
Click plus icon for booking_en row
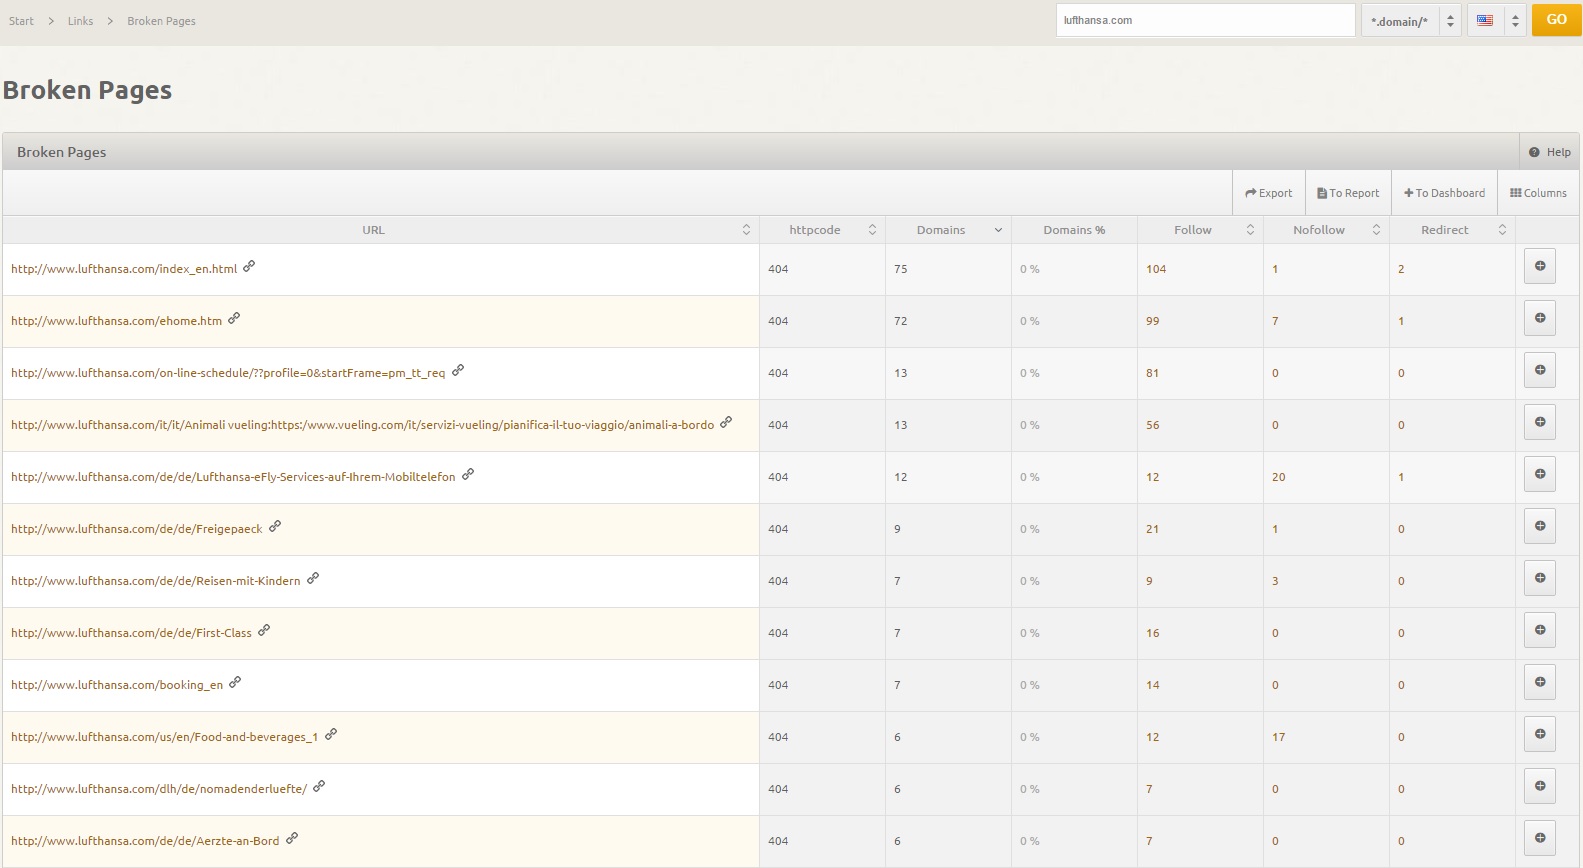1540,682
